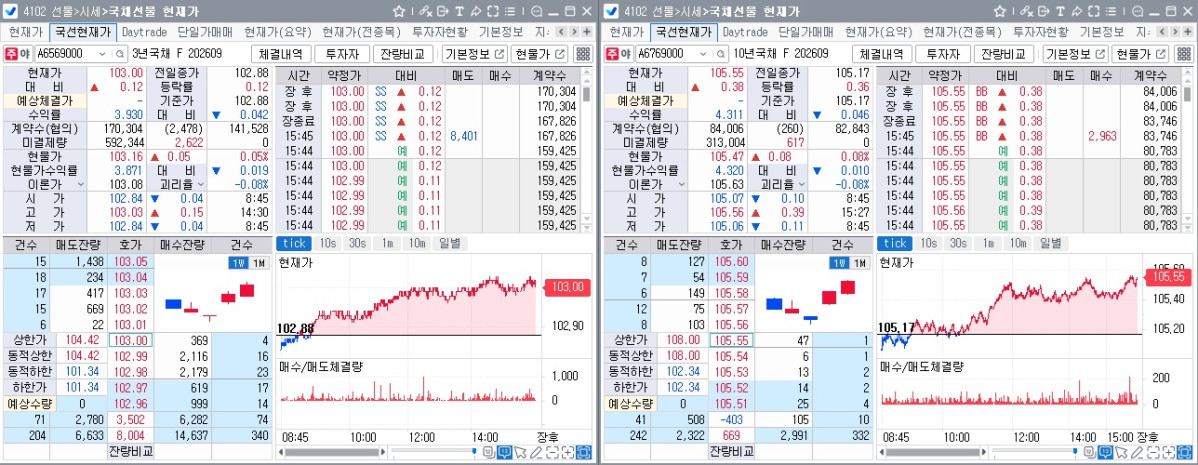Select 일별 interval on right chart
Viewport: 1198px width, 465px height.
[1051, 243]
